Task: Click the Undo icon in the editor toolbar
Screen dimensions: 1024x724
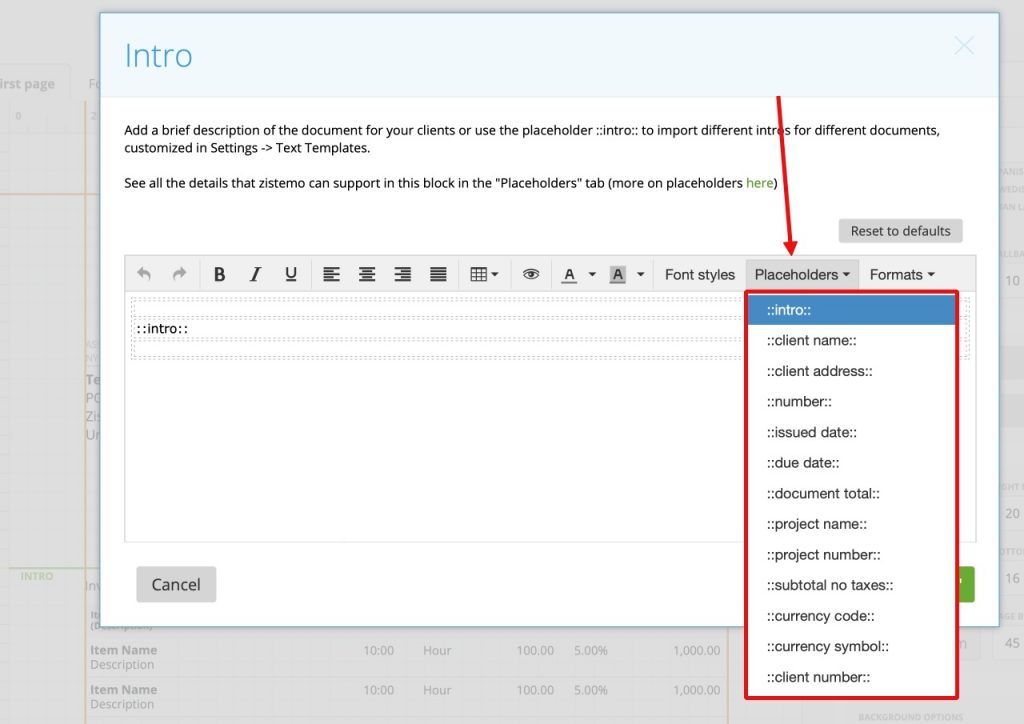Action: (x=142, y=274)
